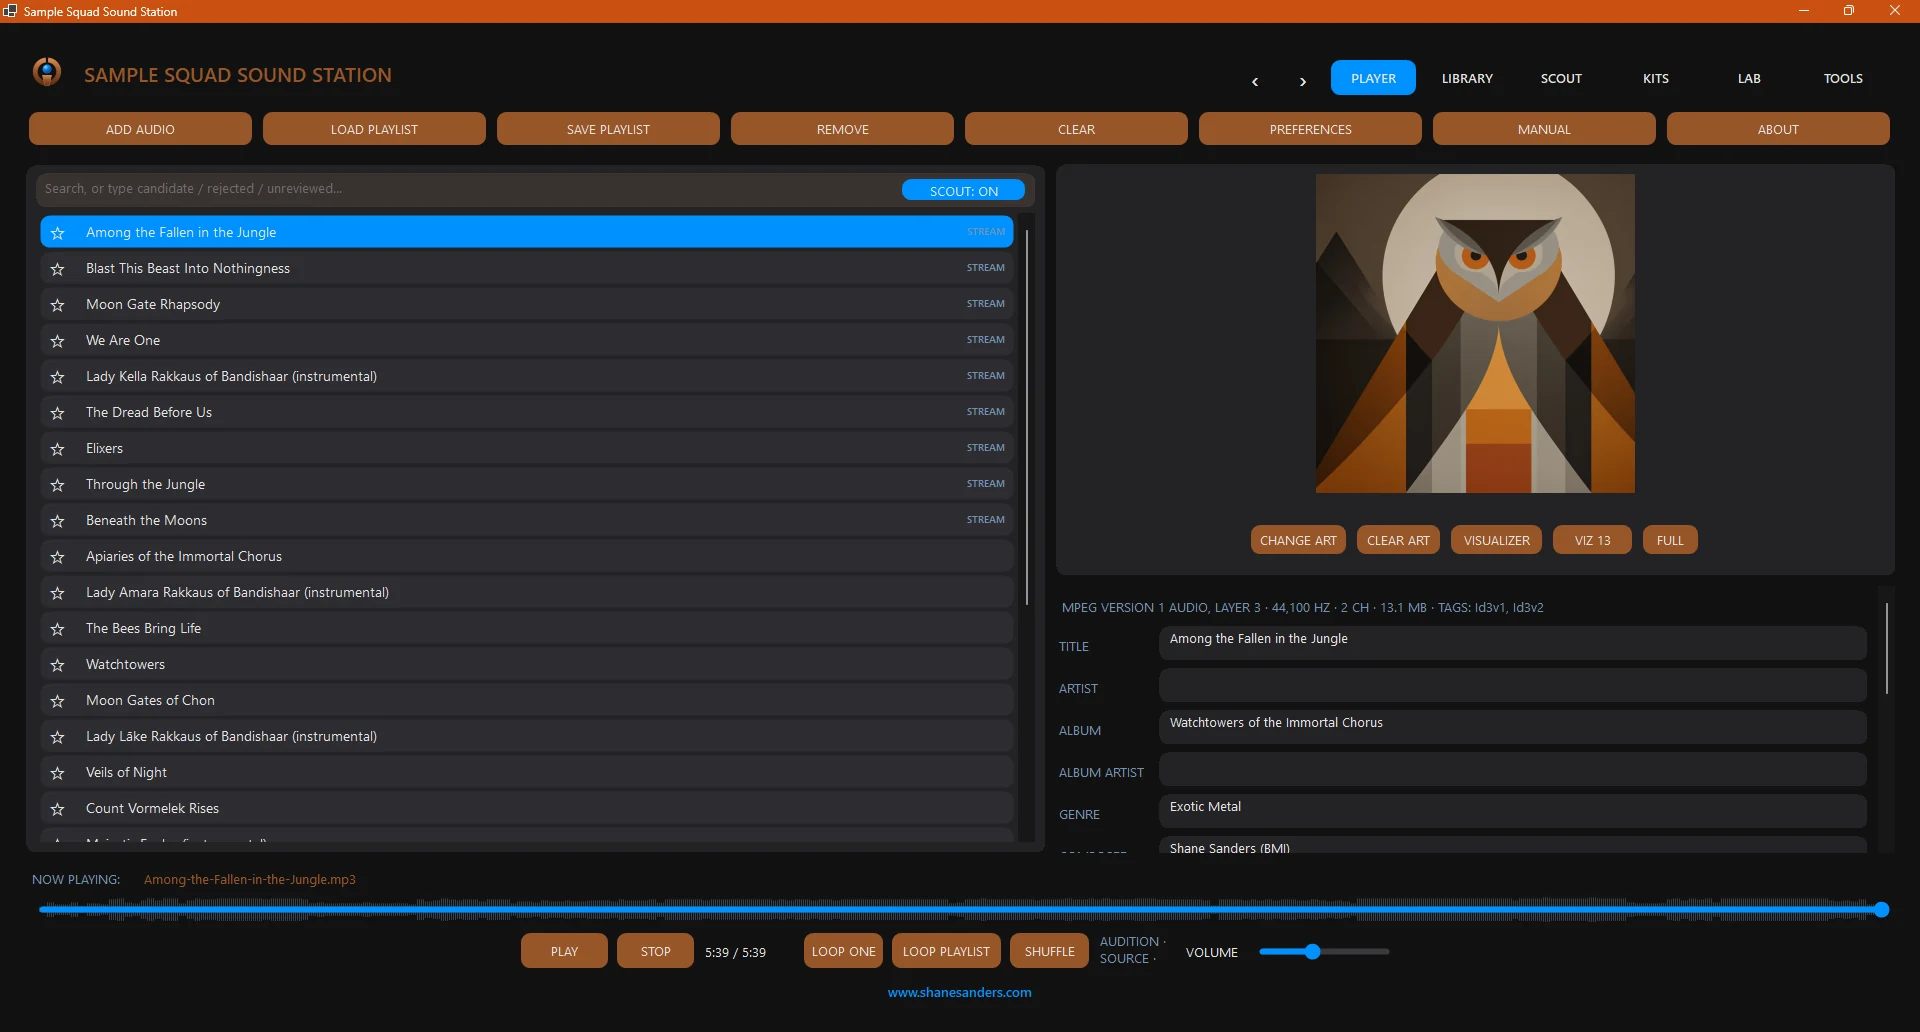Click PLAY to start playback
This screenshot has width=1920, height=1032.
coord(564,951)
